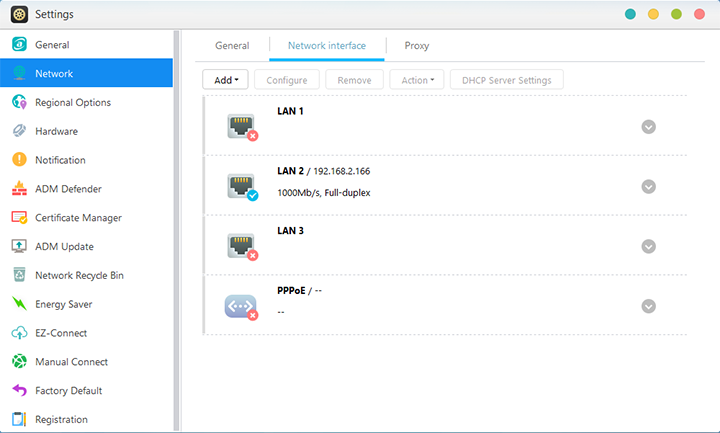Open the Add dropdown button
720x433 pixels.
pos(226,80)
